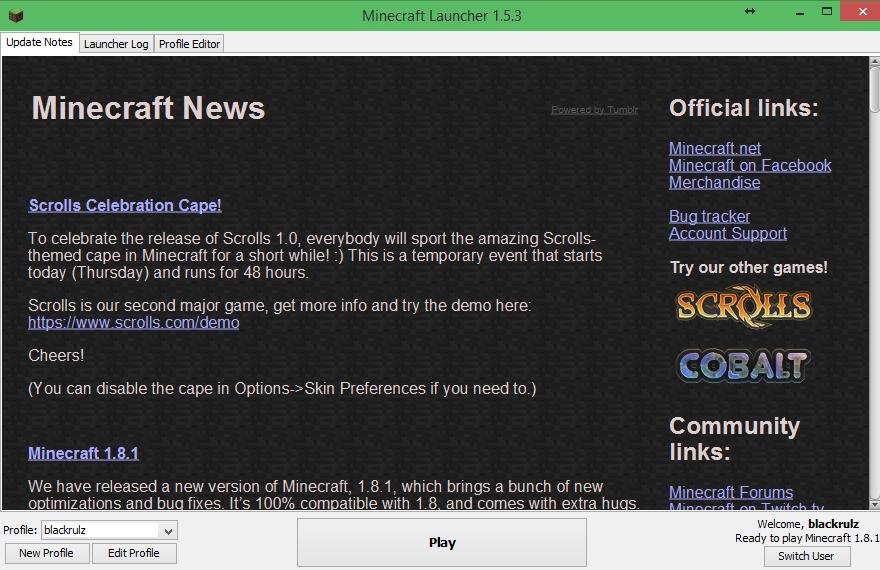The width and height of the screenshot is (880, 570).
Task: Open the Minecraft.net official link
Action: click(714, 149)
